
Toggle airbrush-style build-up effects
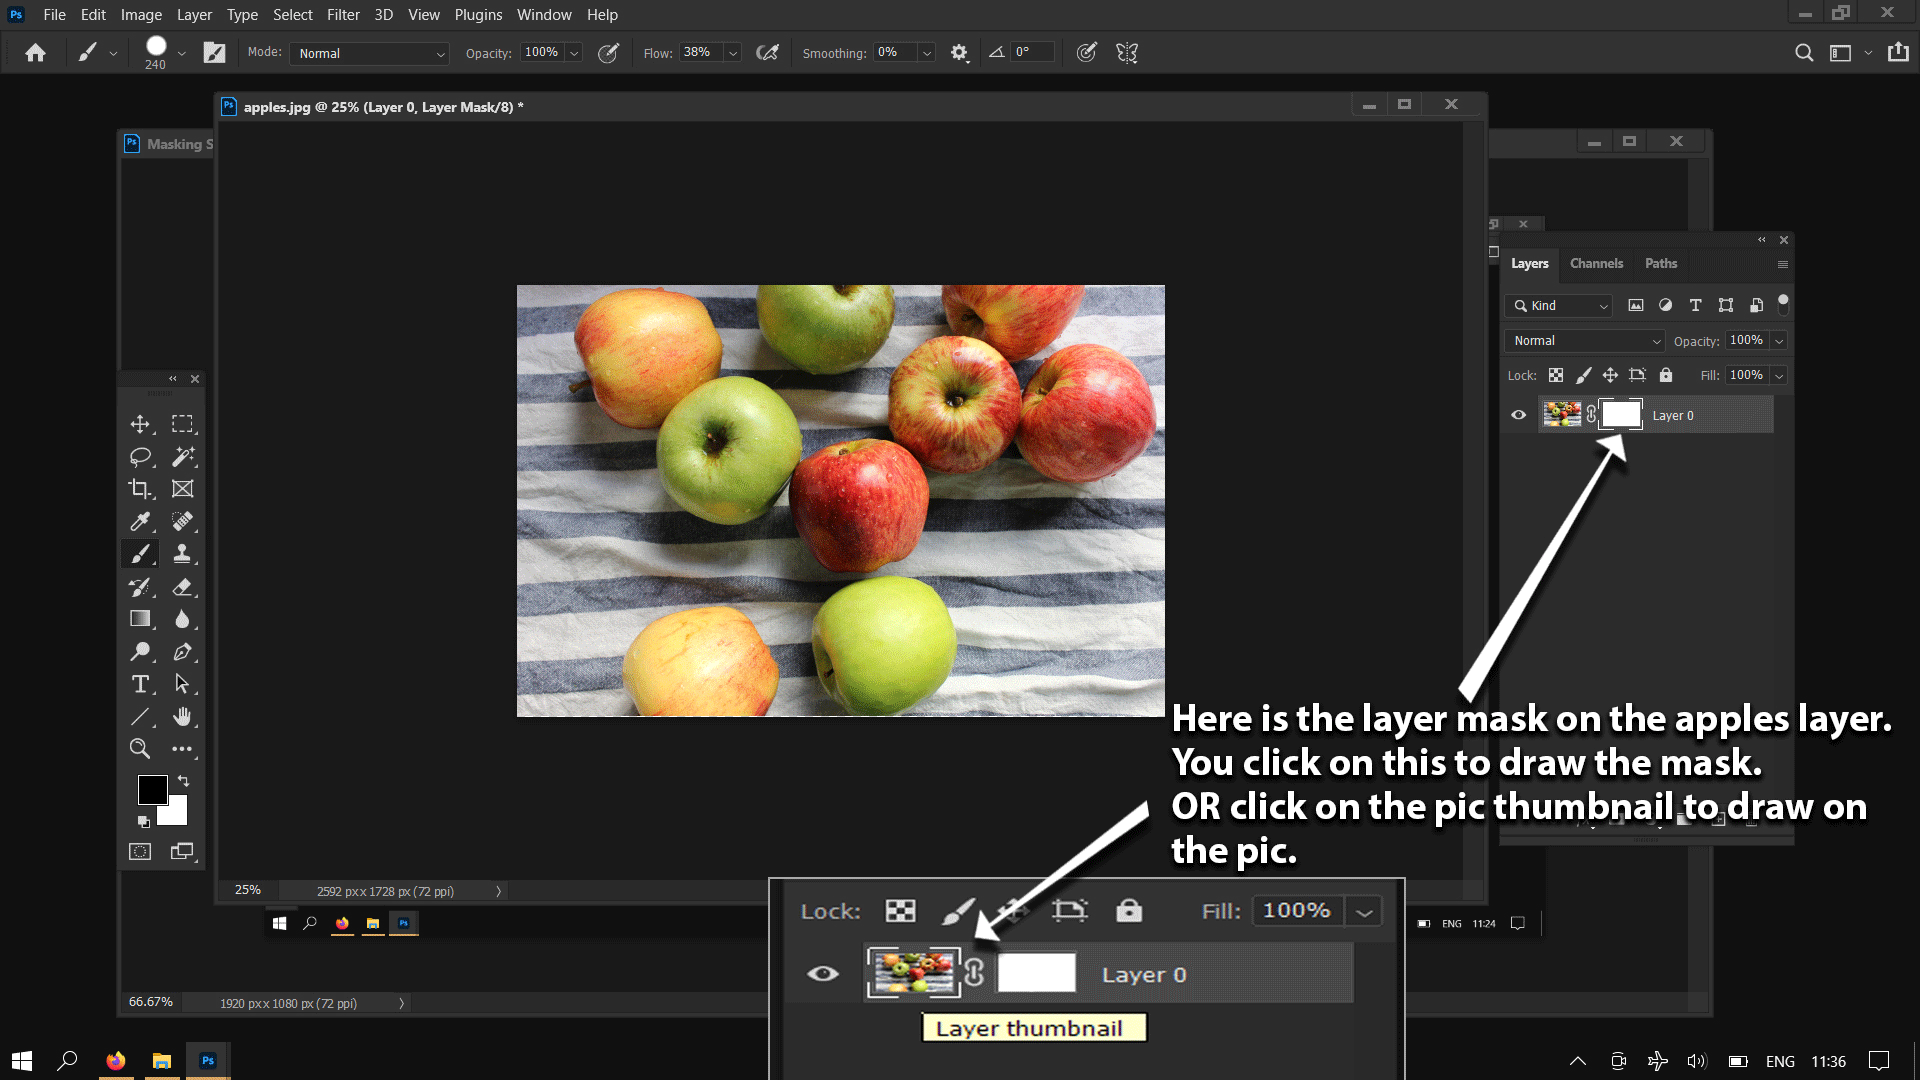[767, 53]
